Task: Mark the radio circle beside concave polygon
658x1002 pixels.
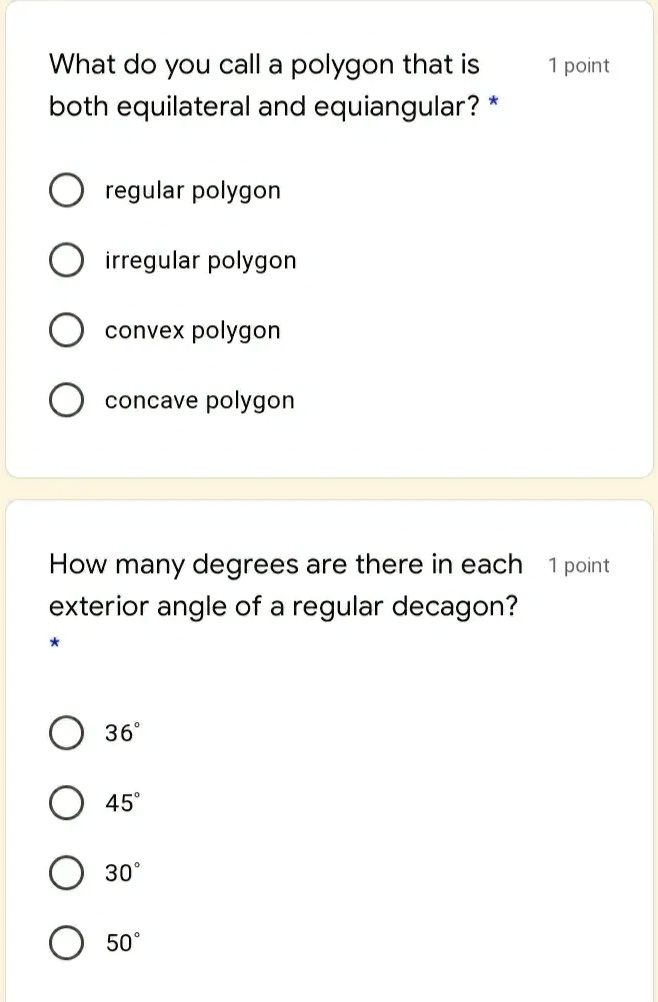Action: (x=66, y=401)
